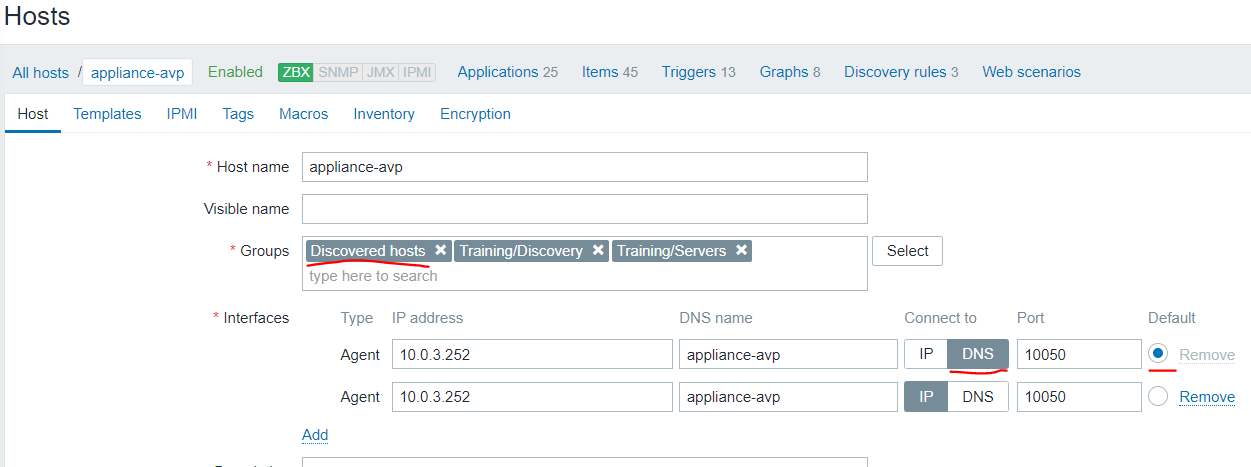Remove the Discovered hosts group tag
The height and width of the screenshot is (467, 1251).
point(440,251)
